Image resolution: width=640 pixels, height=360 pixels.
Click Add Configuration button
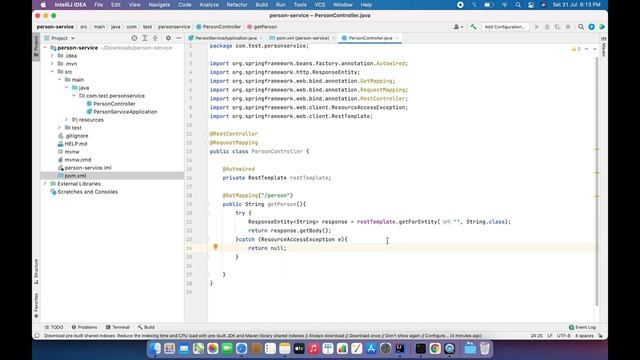point(505,27)
